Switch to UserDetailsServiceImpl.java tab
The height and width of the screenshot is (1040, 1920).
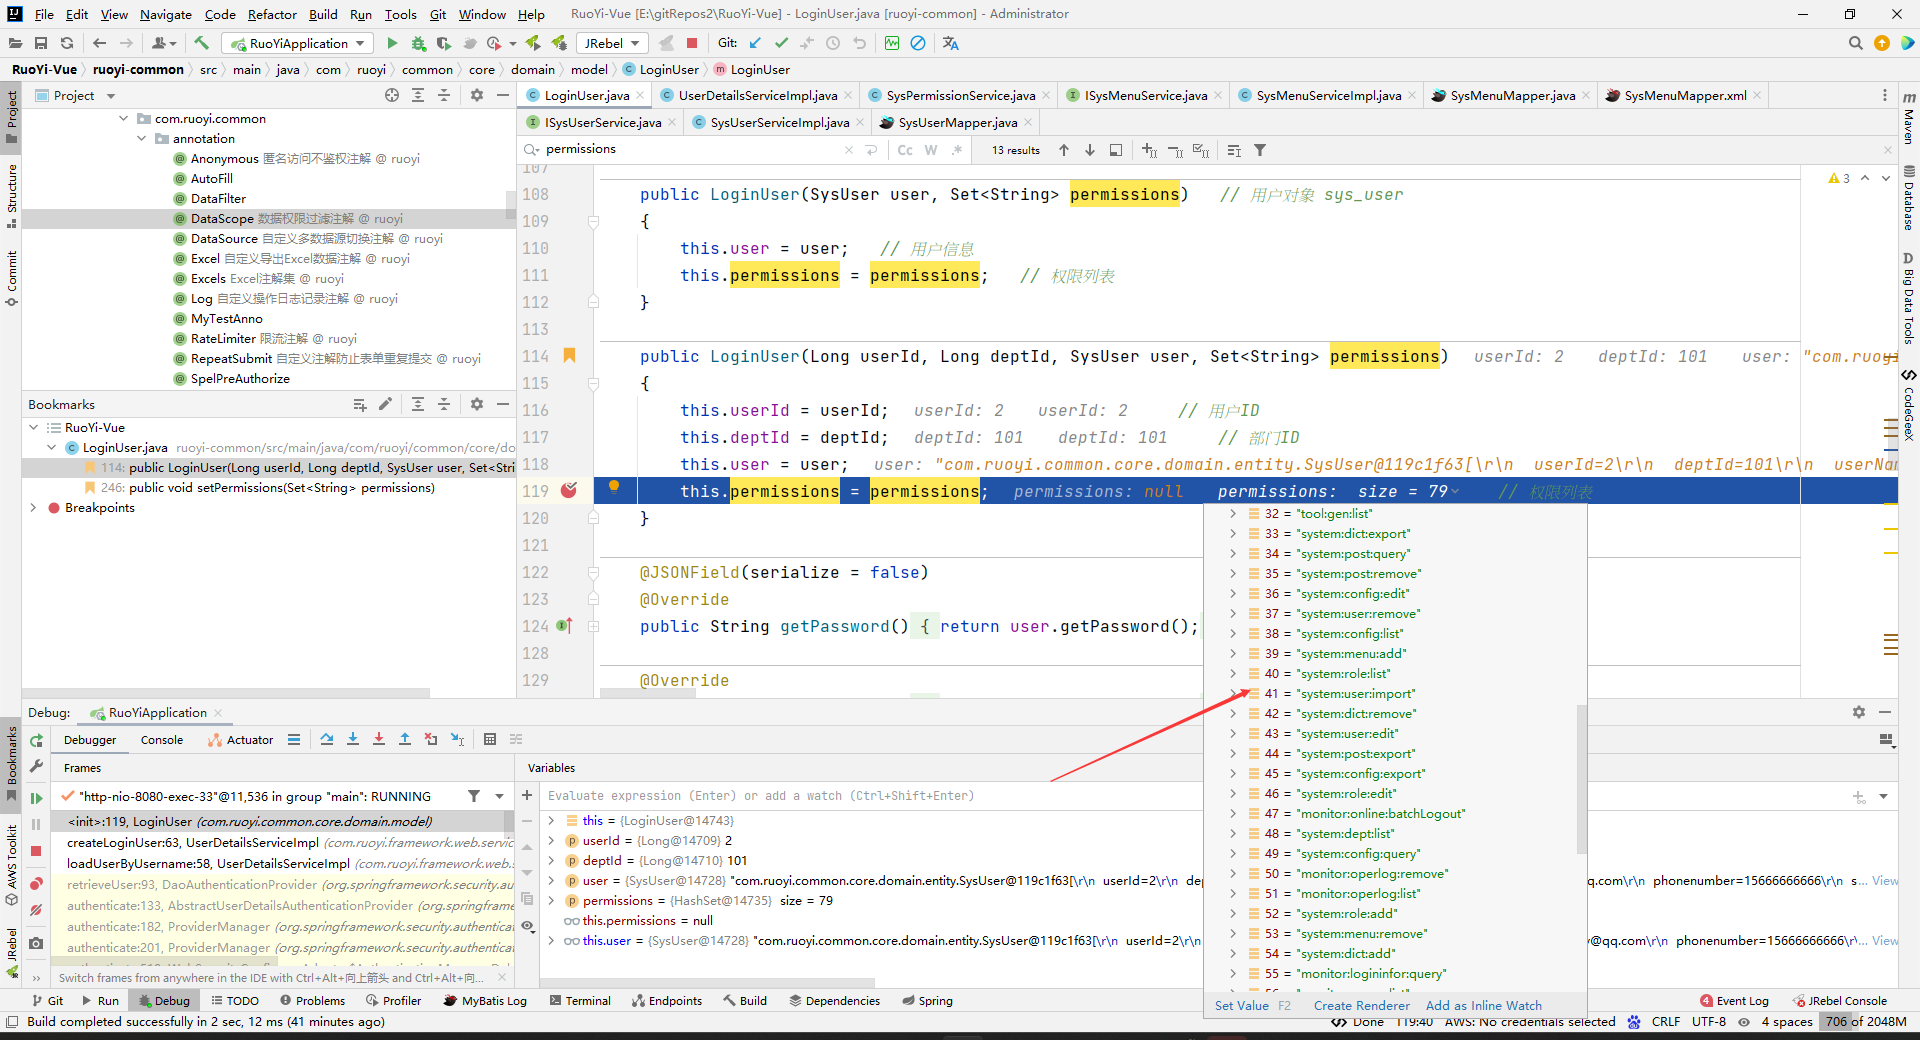757,95
